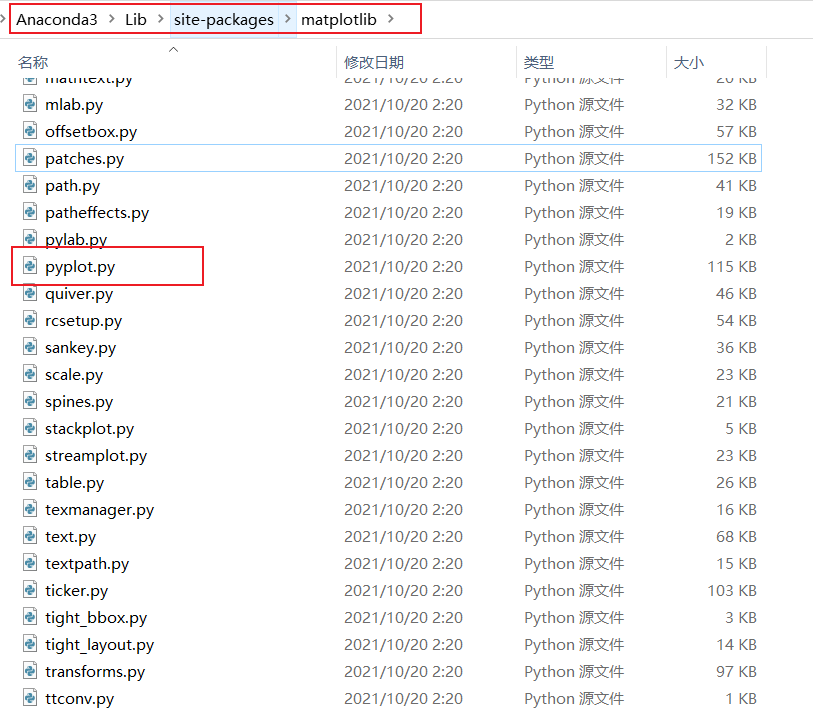The width and height of the screenshot is (813, 712).
Task: Click the scale.py file icon
Action: pos(30,373)
